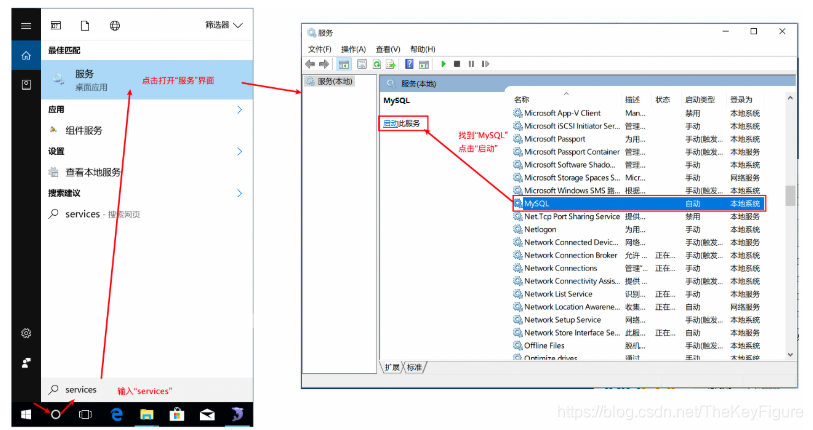Open the Windows Start button
Image resolution: width=813 pixels, height=430 pixels.
26,414
